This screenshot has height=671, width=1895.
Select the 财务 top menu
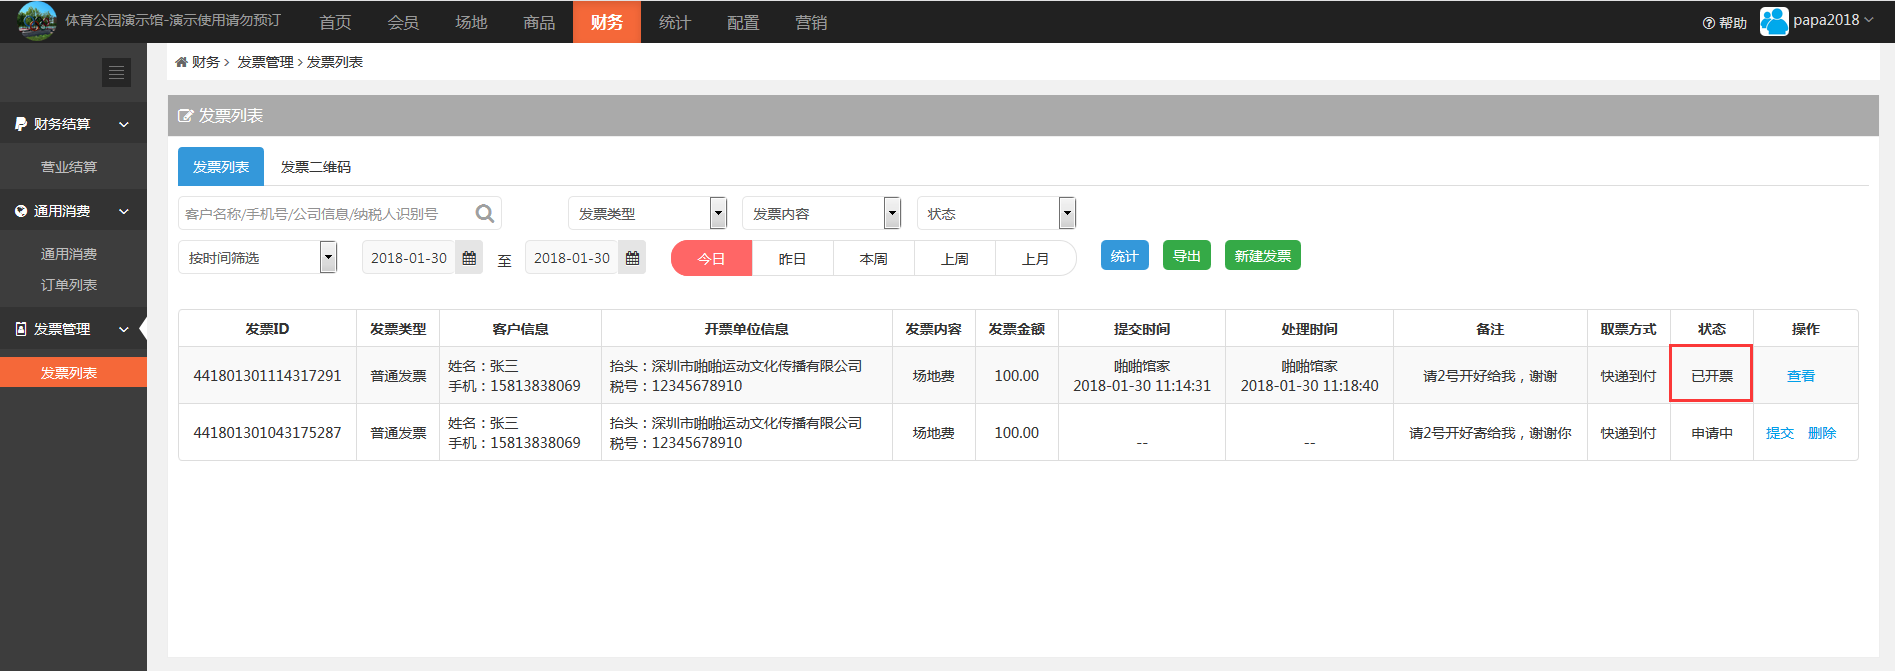607,22
